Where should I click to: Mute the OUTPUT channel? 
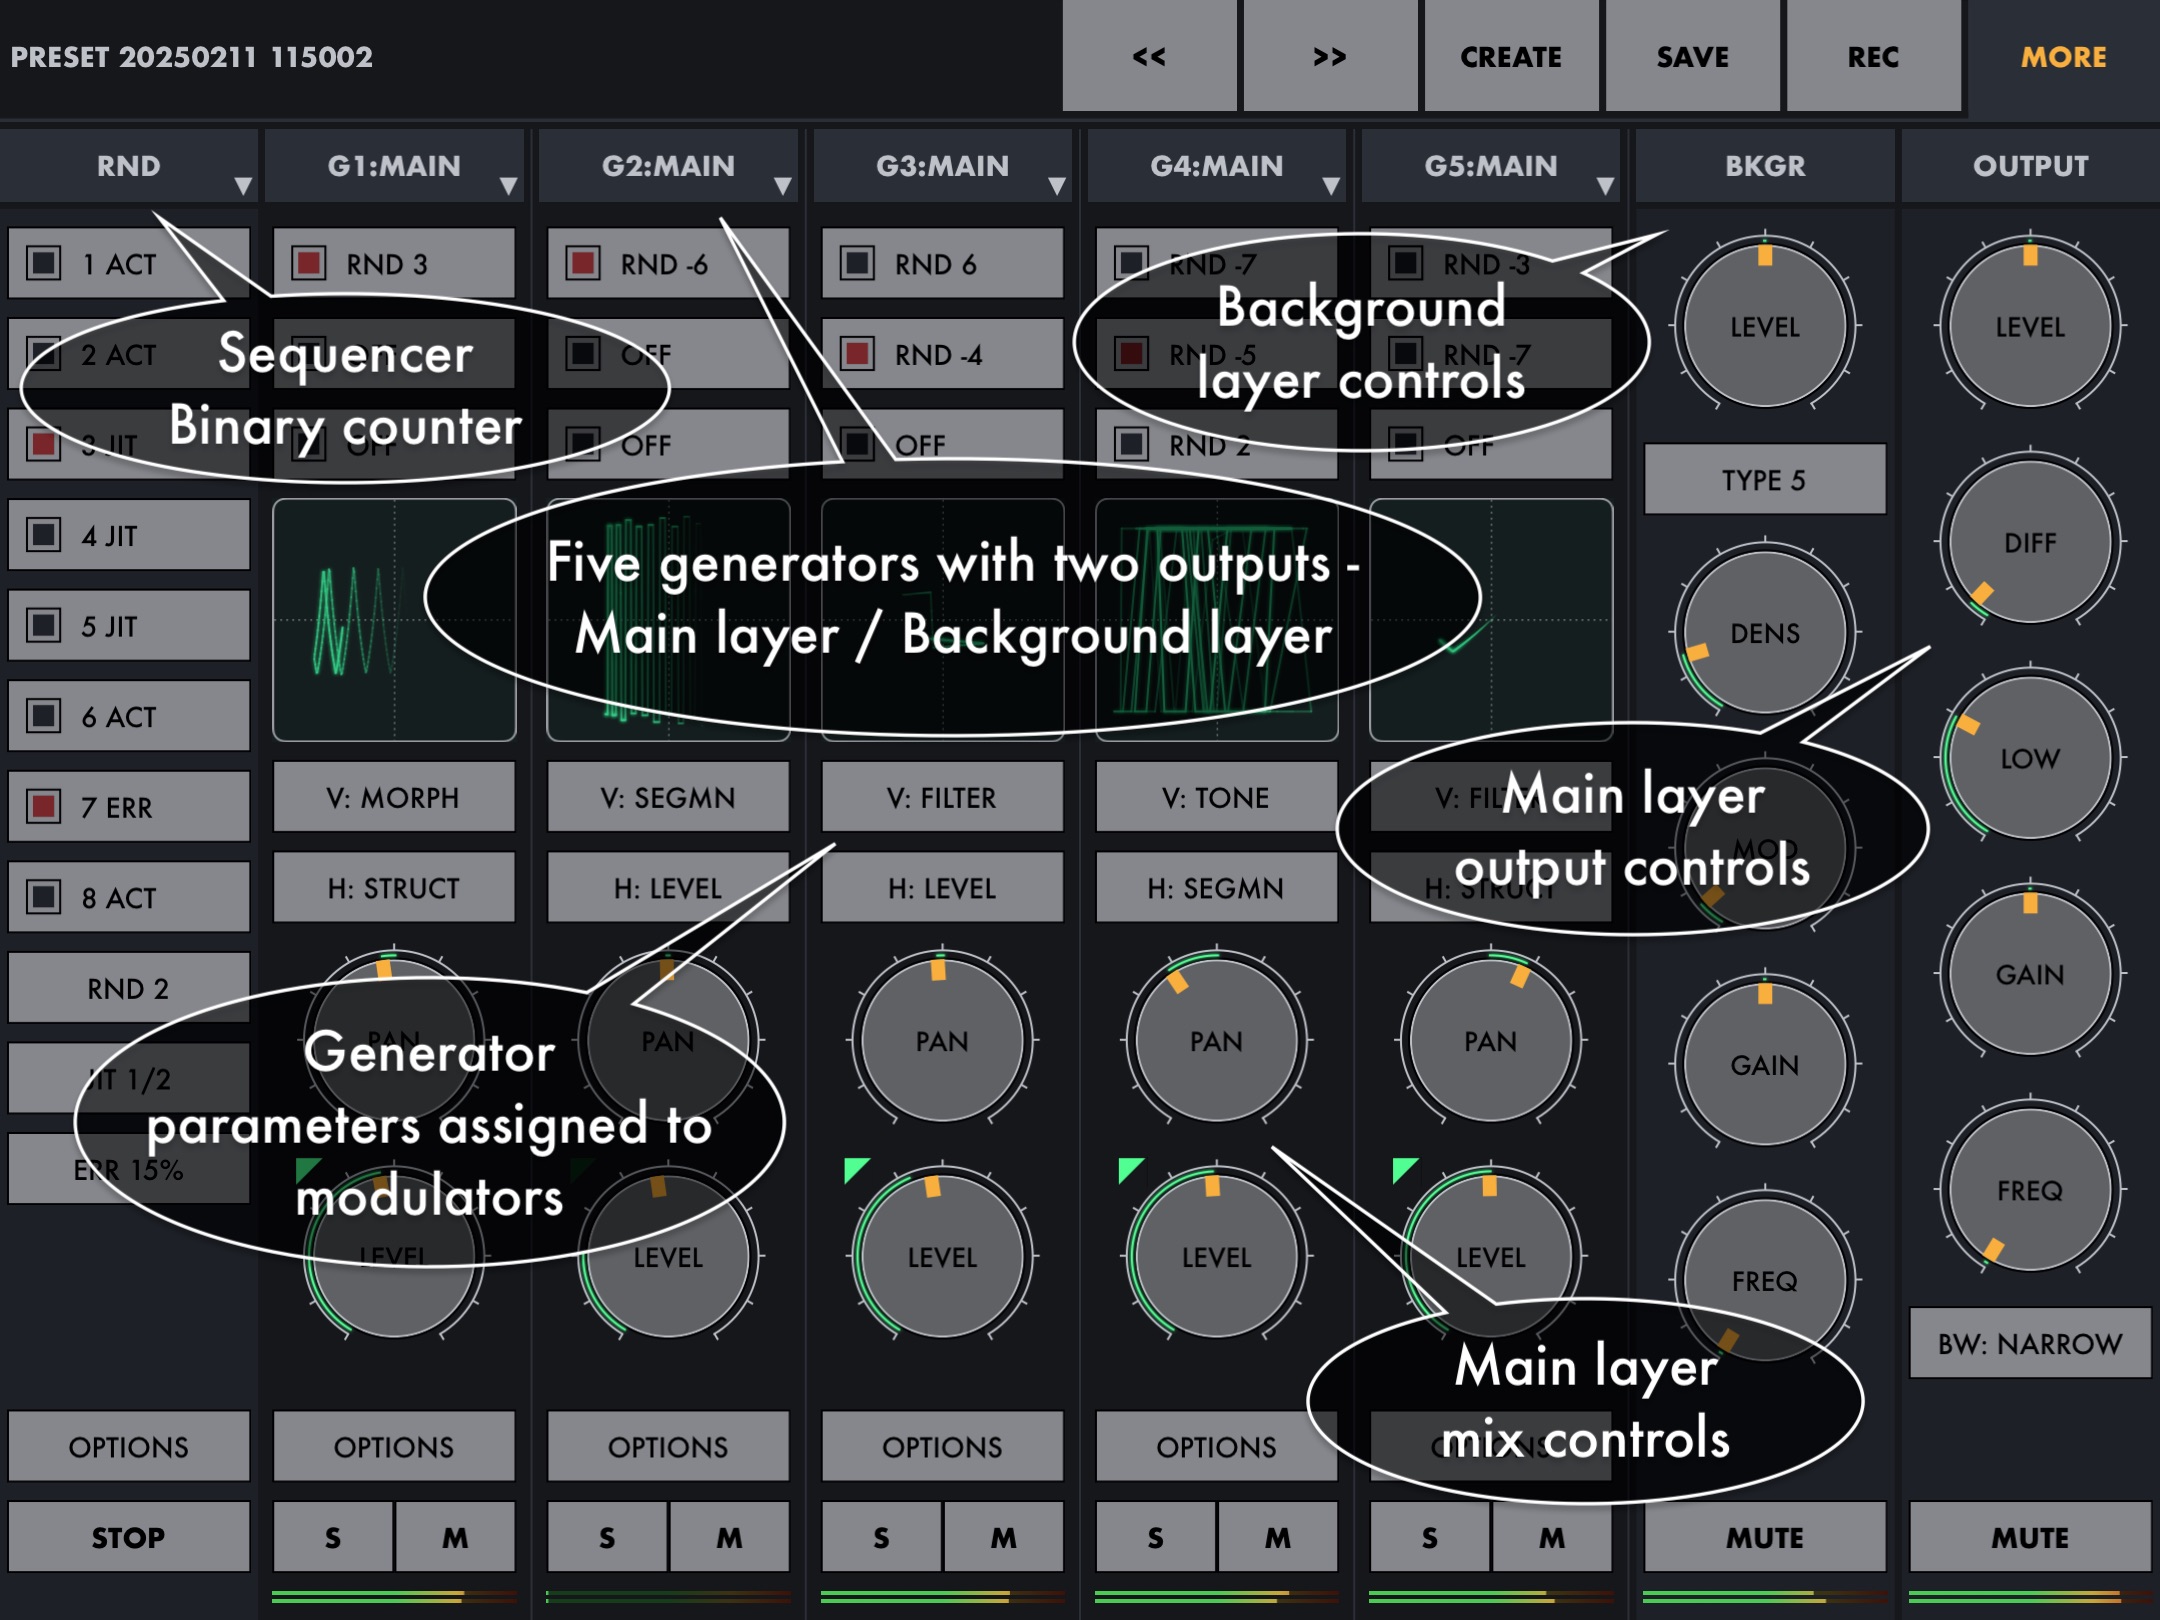point(2030,1537)
